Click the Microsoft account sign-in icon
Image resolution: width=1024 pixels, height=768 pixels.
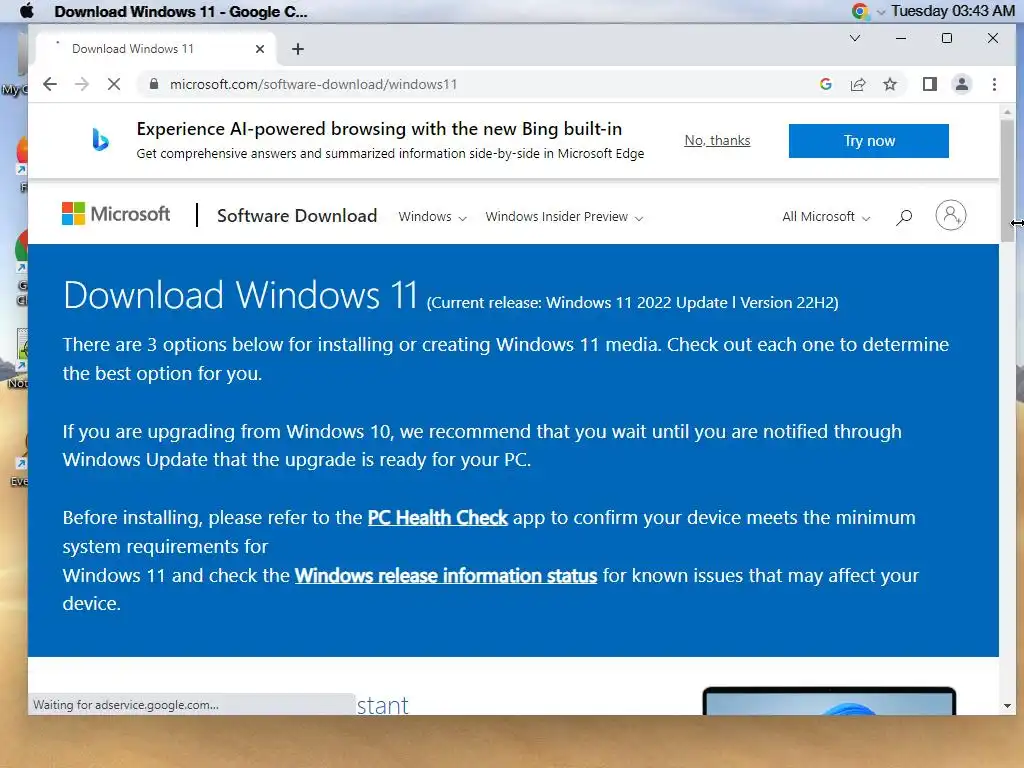pos(951,215)
